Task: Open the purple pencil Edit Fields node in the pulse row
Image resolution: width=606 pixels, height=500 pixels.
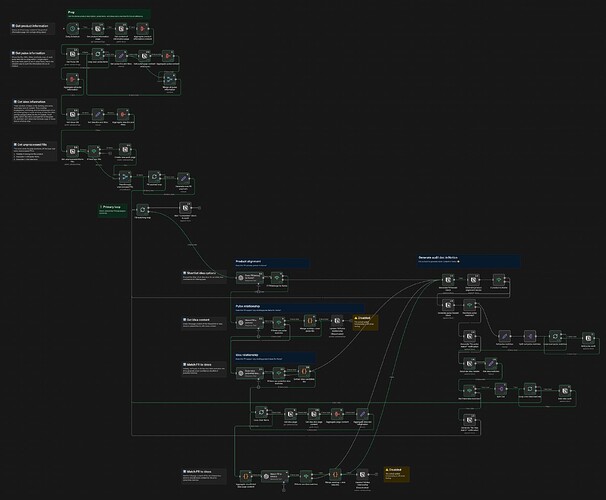Action: [121, 56]
